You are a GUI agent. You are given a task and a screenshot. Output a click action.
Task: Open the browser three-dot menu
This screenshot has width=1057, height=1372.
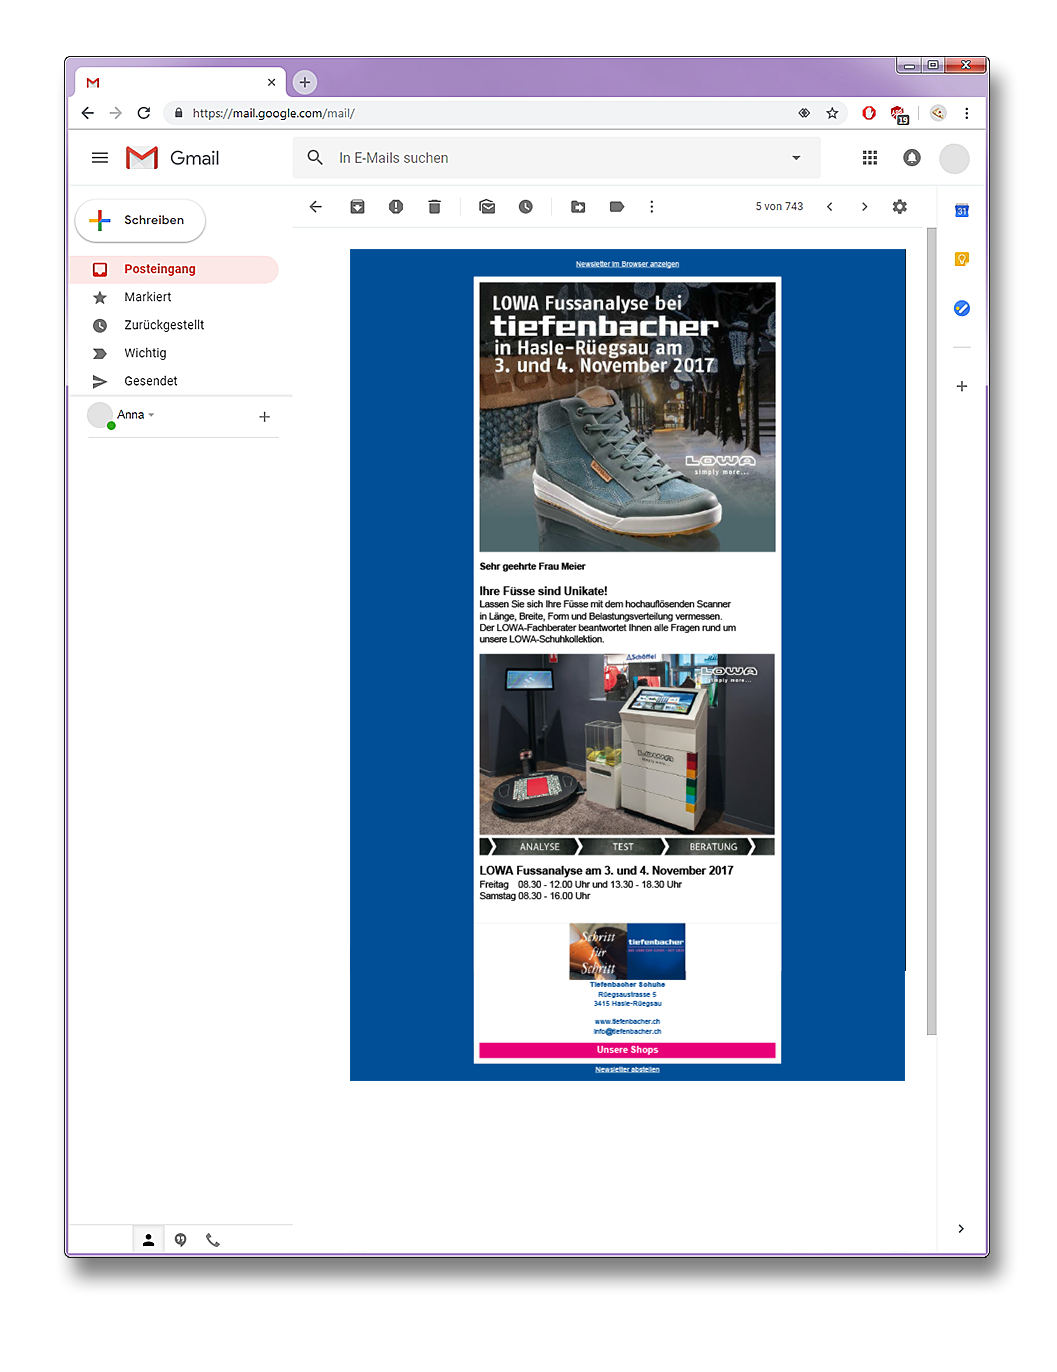[967, 113]
